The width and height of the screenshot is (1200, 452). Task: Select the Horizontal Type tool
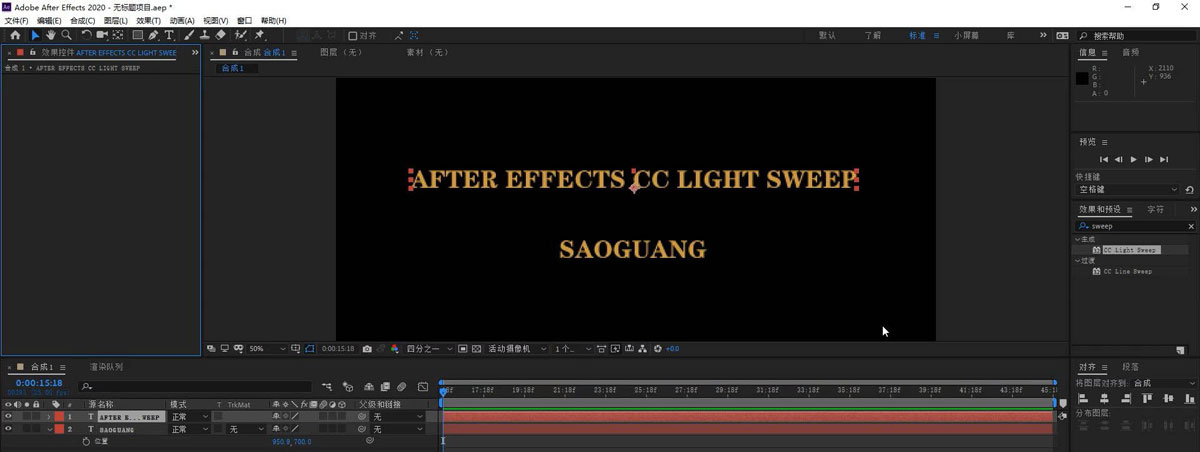point(169,35)
